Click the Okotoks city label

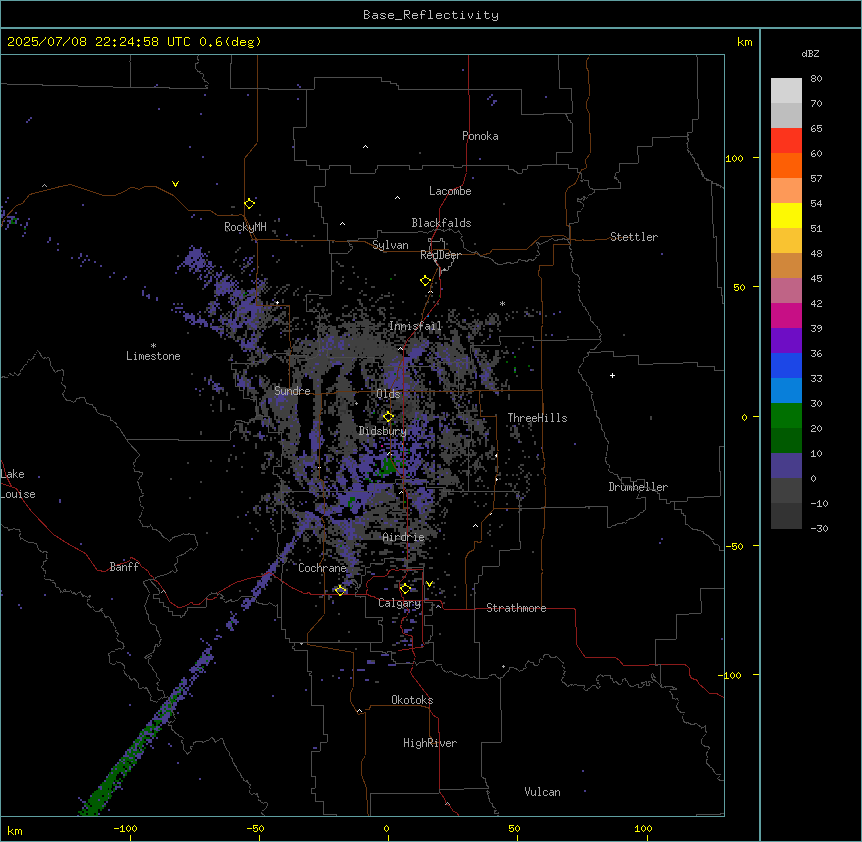pyautogui.click(x=412, y=700)
